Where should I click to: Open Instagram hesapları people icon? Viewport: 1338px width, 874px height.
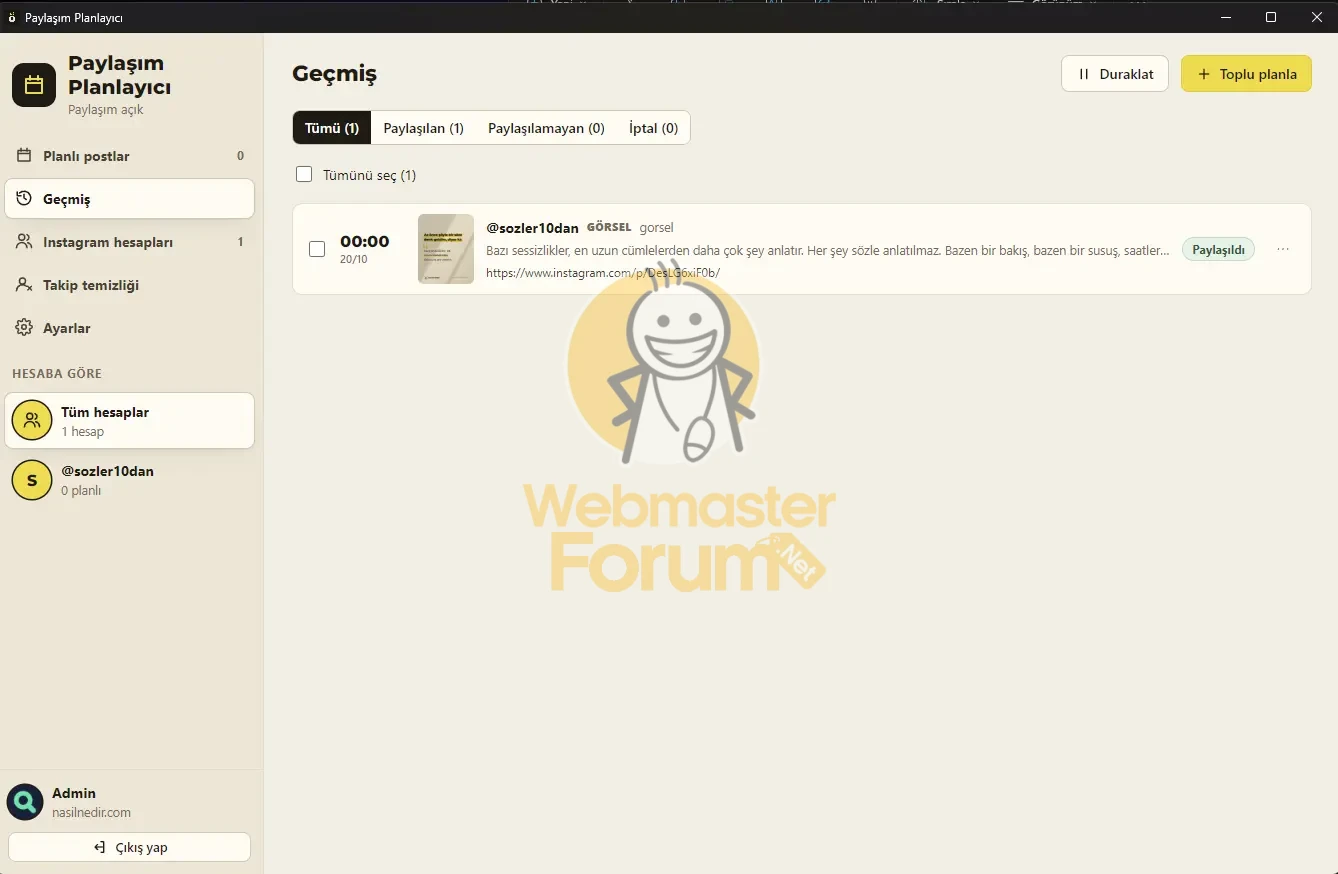click(24, 242)
